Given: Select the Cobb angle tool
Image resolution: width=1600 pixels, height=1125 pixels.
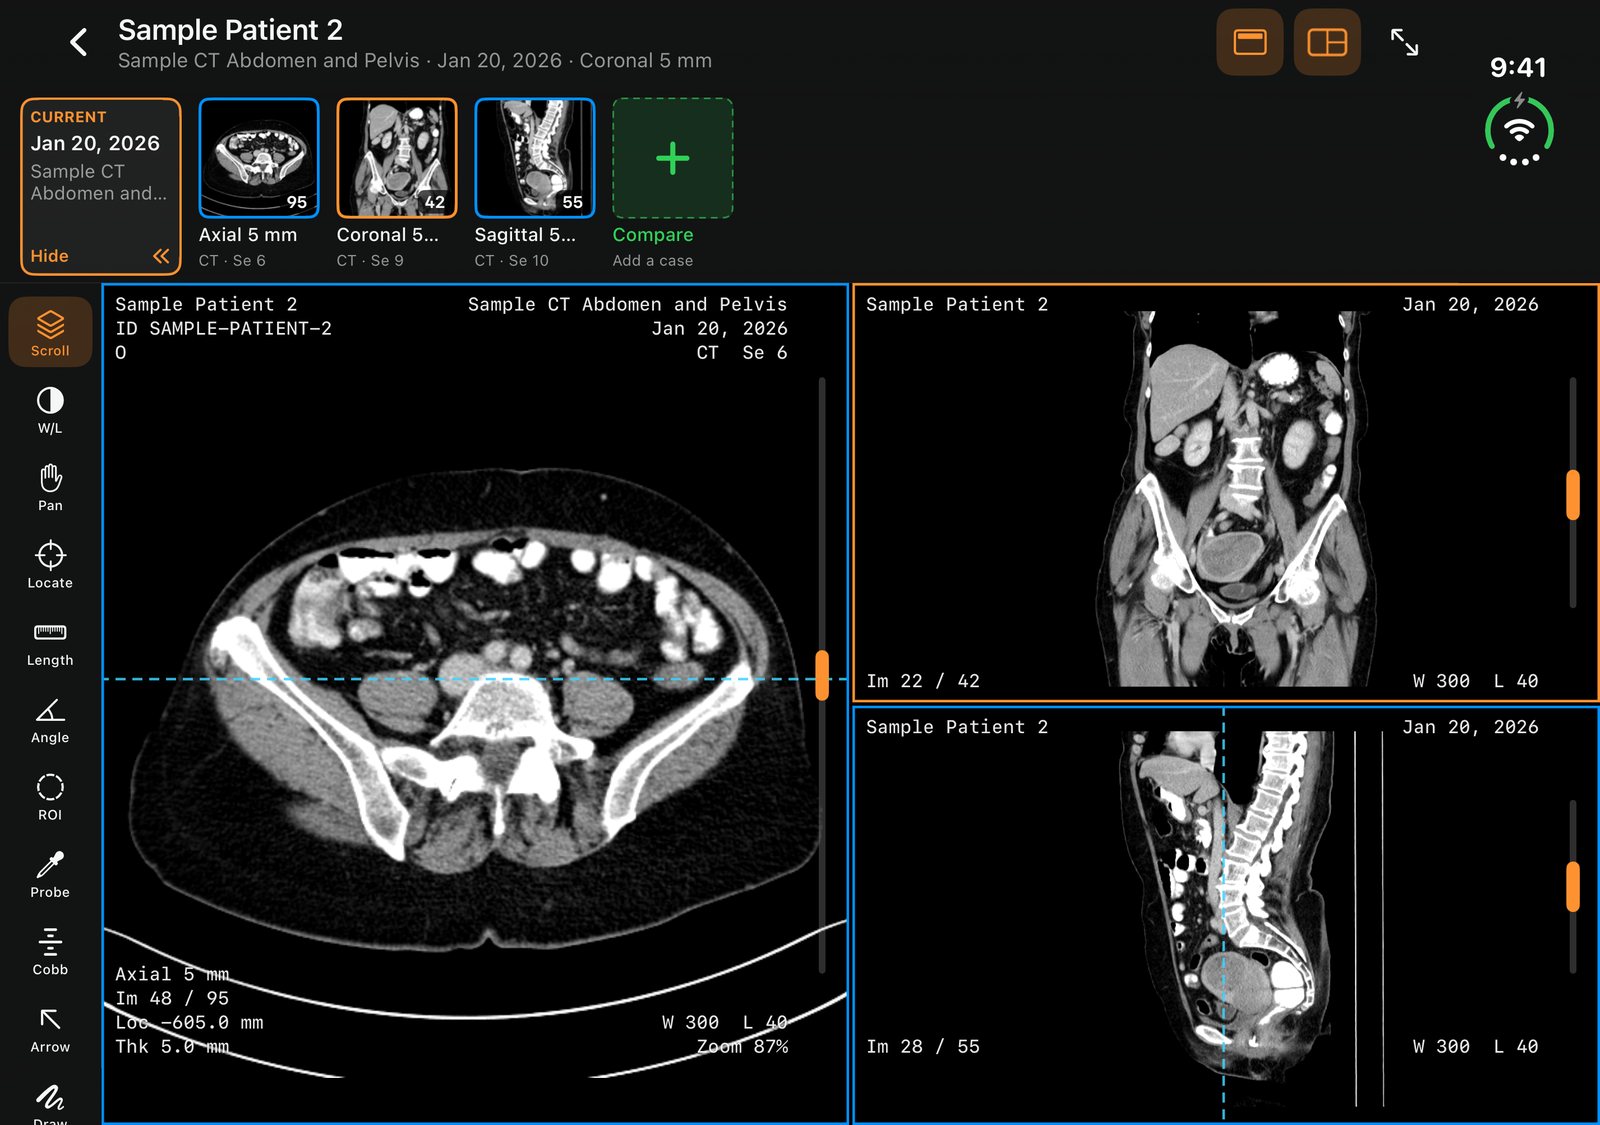Looking at the screenshot, I should 50,951.
